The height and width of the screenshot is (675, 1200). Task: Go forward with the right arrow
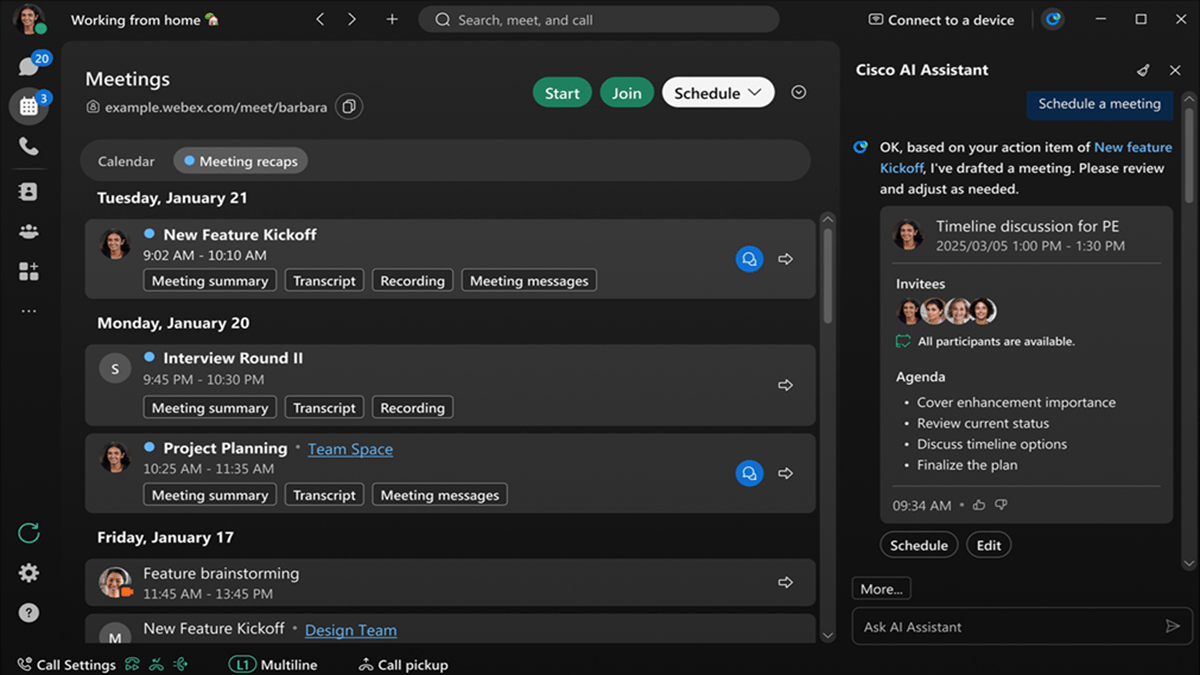pos(352,19)
